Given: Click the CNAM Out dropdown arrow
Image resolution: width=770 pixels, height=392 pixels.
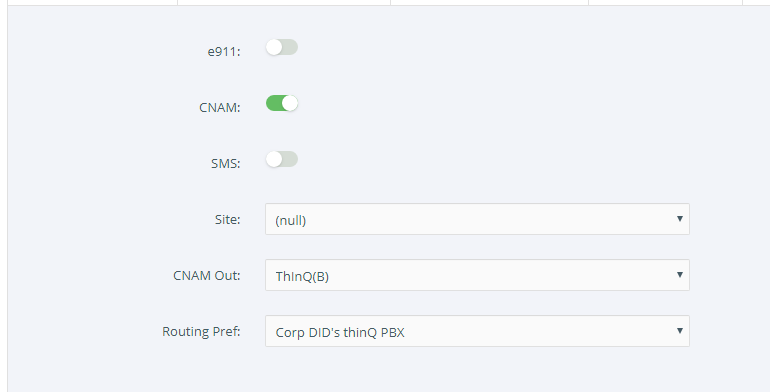Looking at the screenshot, I should coord(680,275).
